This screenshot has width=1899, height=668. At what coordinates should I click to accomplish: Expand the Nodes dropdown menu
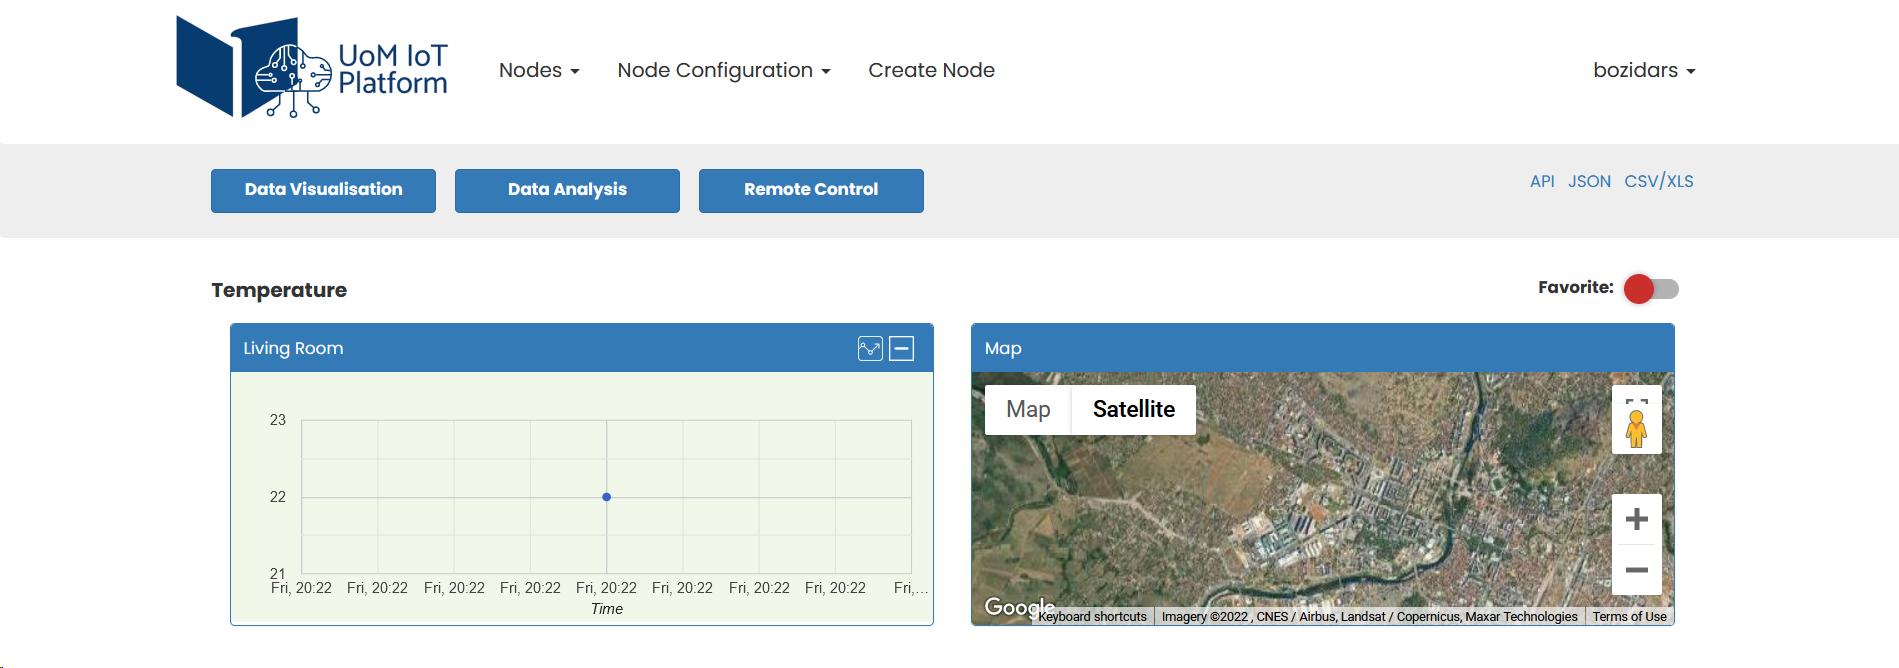coord(539,71)
